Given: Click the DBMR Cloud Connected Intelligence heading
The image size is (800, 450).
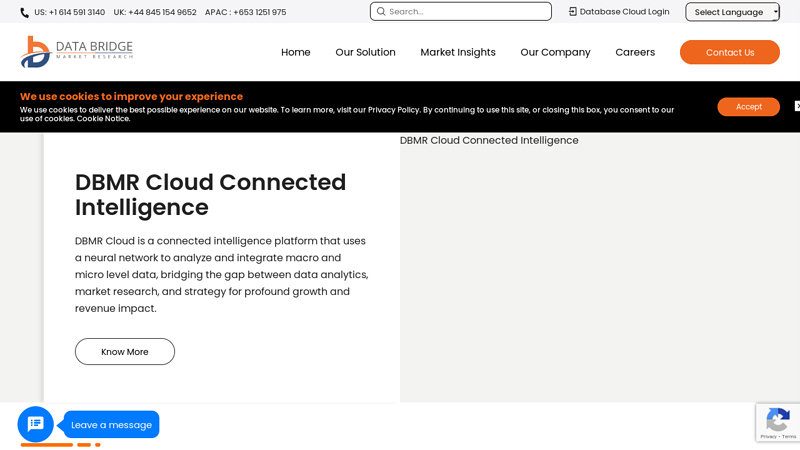Looking at the screenshot, I should 210,194.
